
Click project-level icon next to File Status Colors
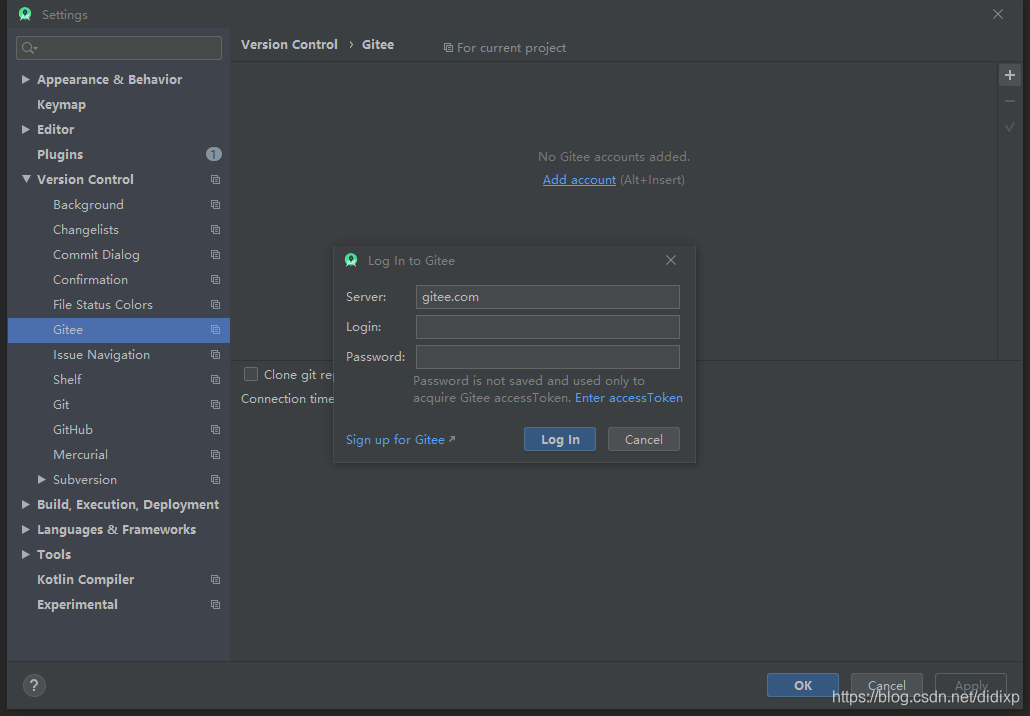[x=215, y=304]
